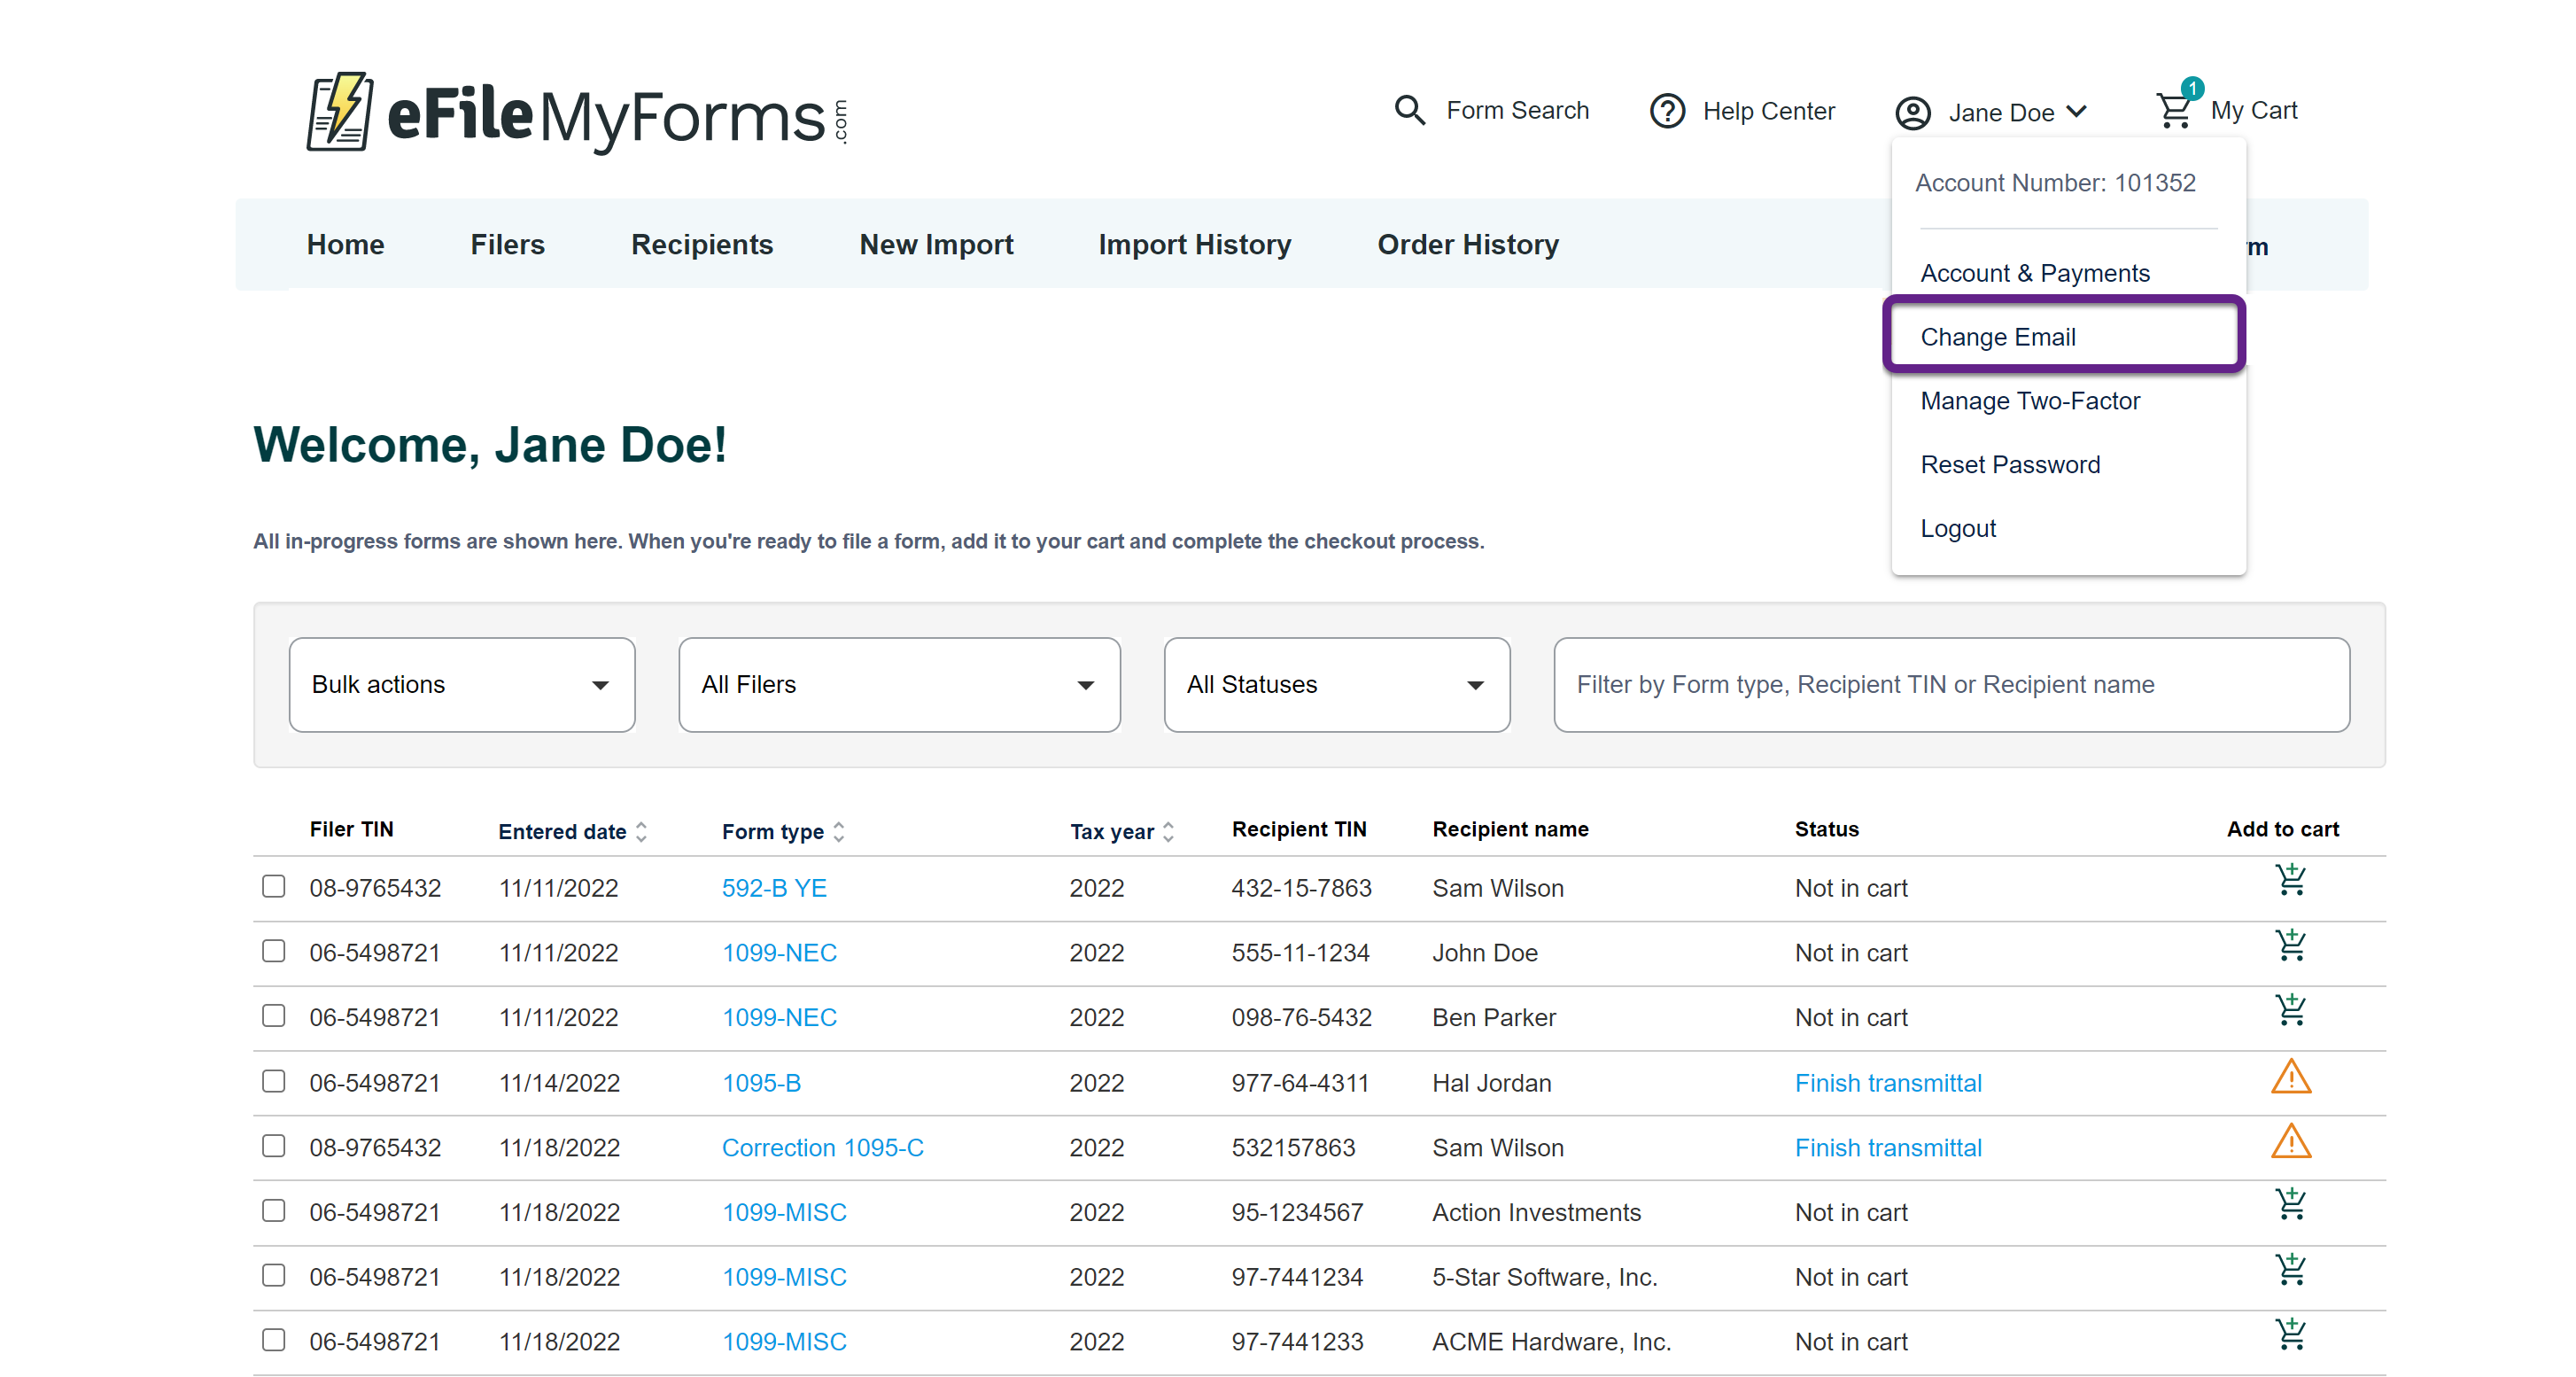The image size is (2576, 1377).
Task: Select Account & Payments menu item
Action: pyautogui.click(x=2034, y=273)
